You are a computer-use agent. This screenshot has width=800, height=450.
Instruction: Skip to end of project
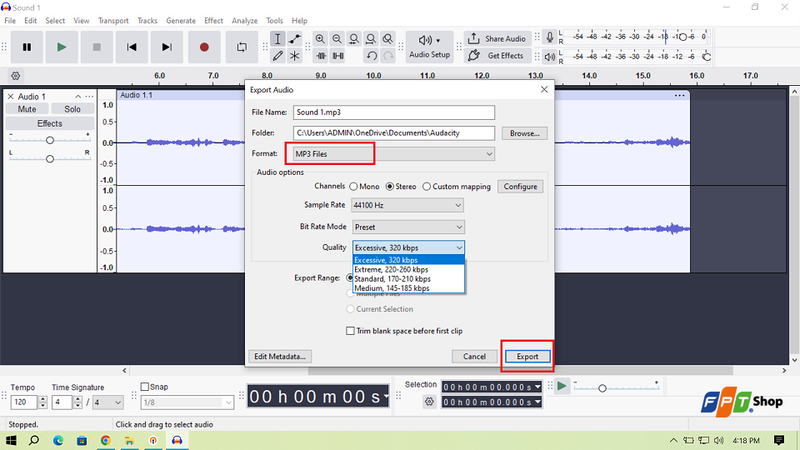[x=166, y=47]
